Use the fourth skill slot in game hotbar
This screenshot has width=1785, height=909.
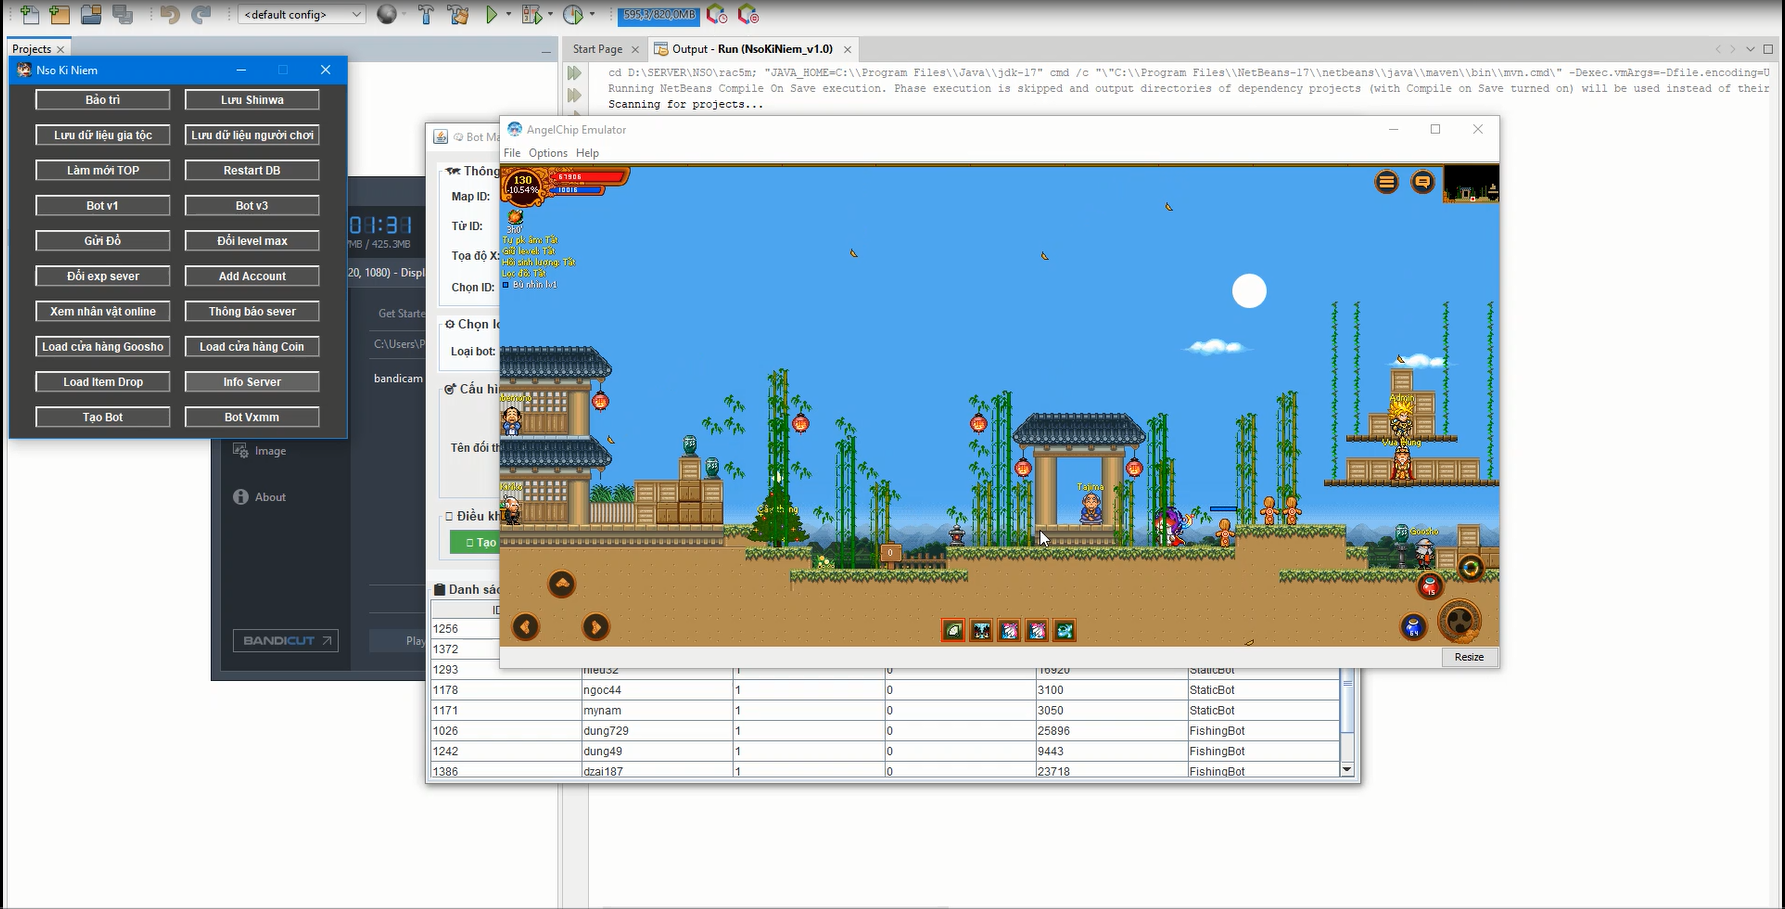point(1037,630)
